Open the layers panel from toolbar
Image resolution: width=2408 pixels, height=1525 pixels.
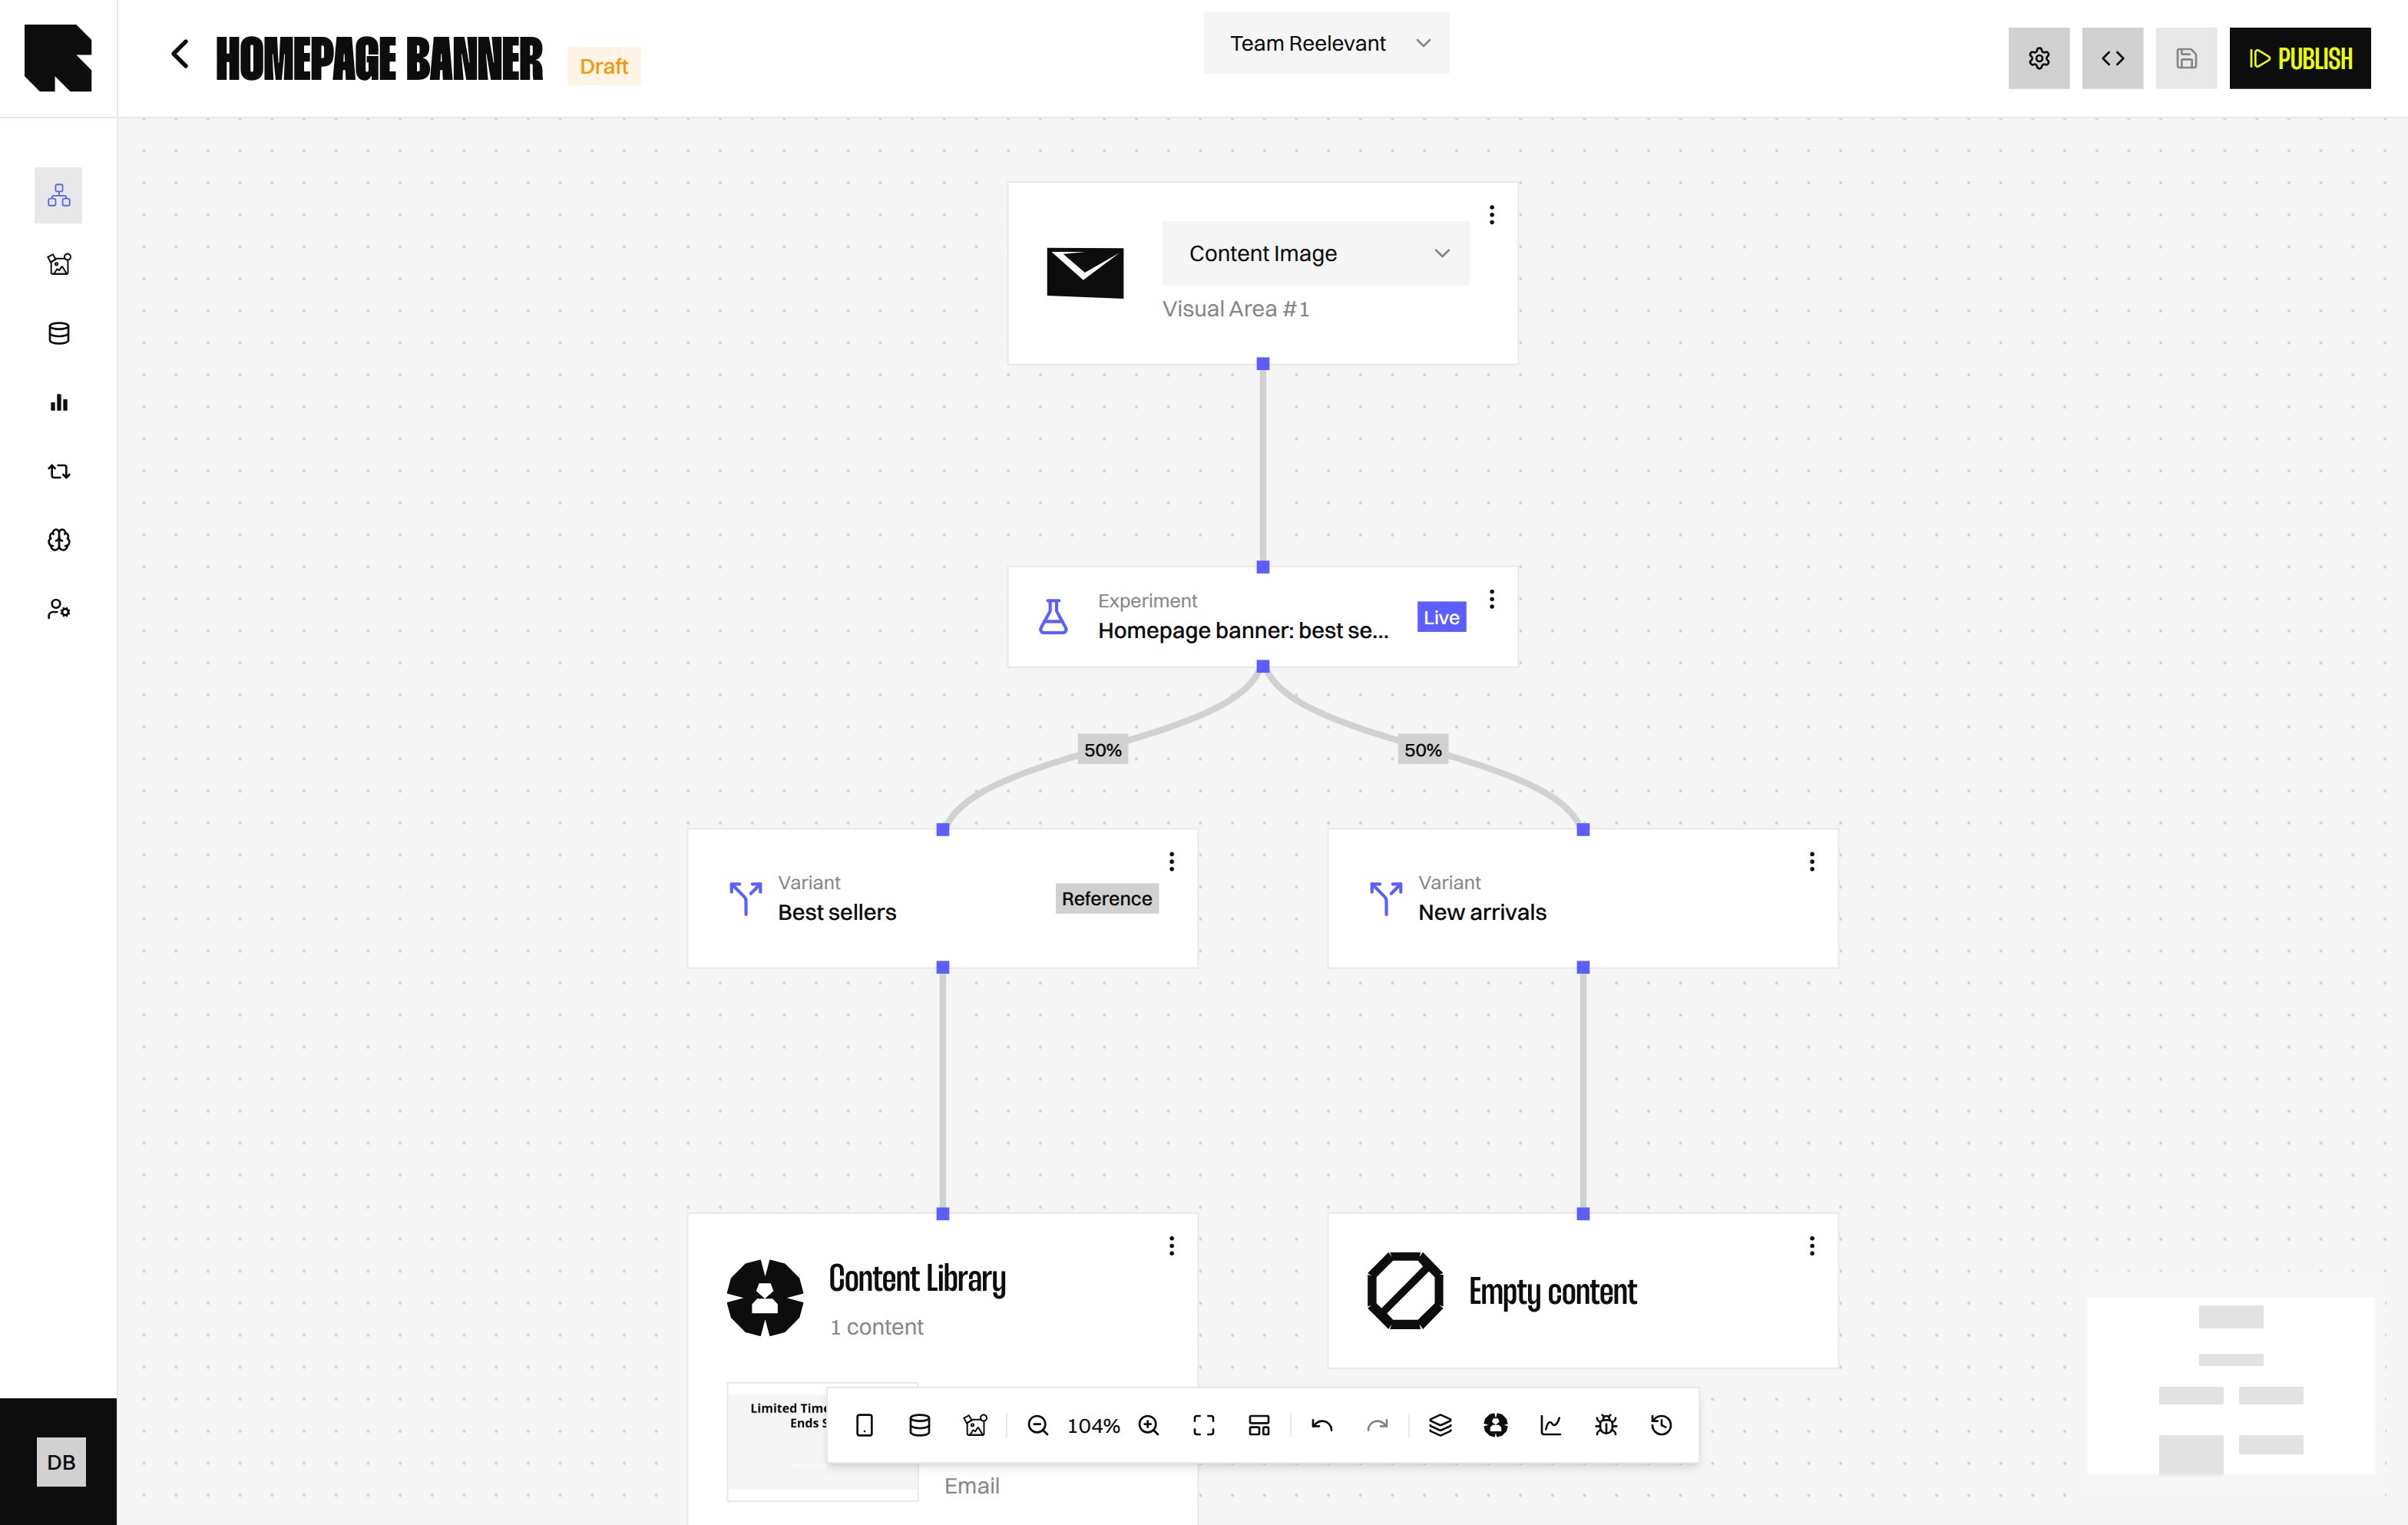(x=1440, y=1425)
